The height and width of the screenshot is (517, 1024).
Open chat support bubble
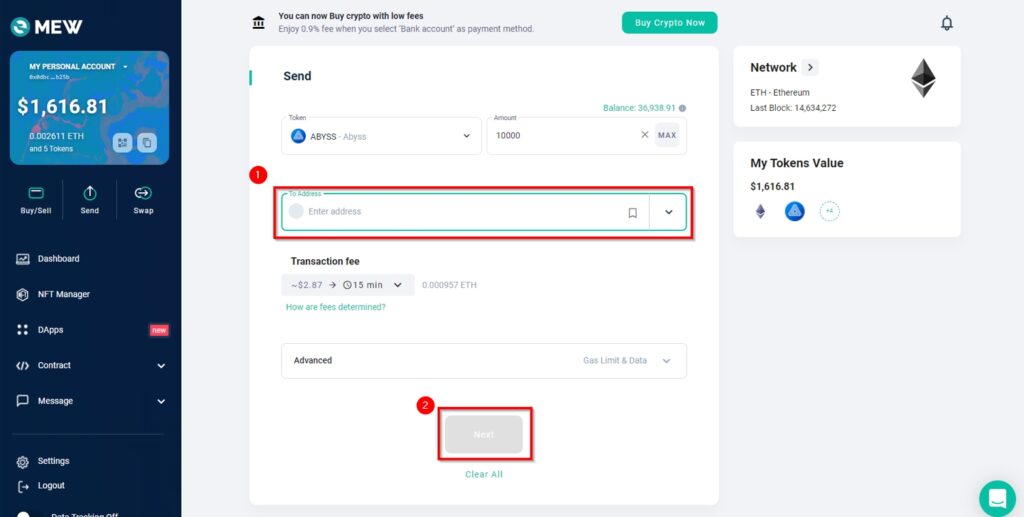[997, 498]
